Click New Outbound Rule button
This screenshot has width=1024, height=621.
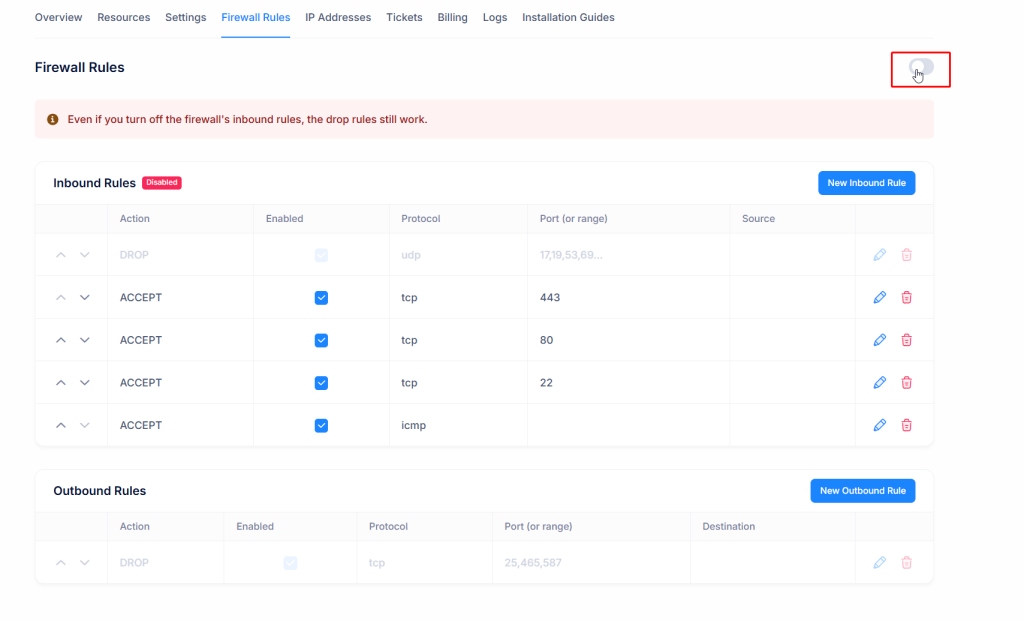point(862,491)
